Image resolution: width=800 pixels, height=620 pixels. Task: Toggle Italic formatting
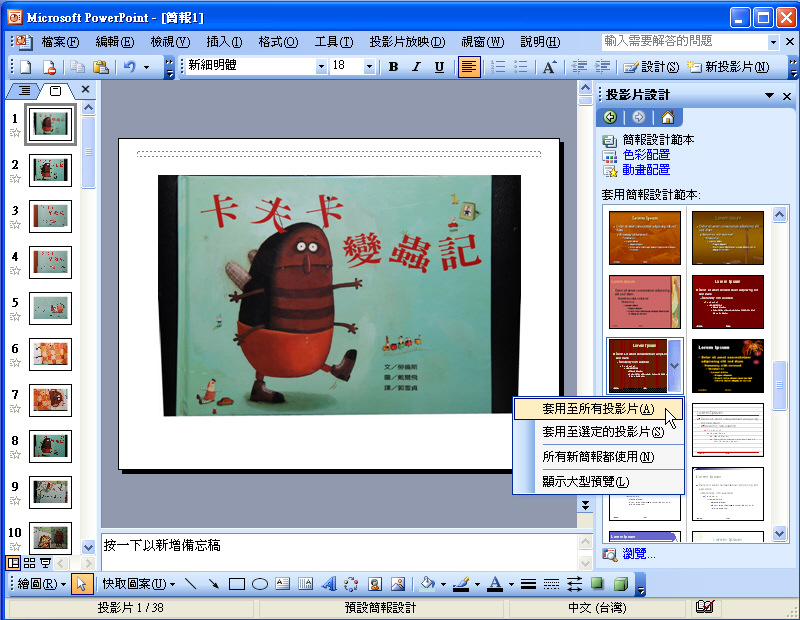(x=416, y=67)
